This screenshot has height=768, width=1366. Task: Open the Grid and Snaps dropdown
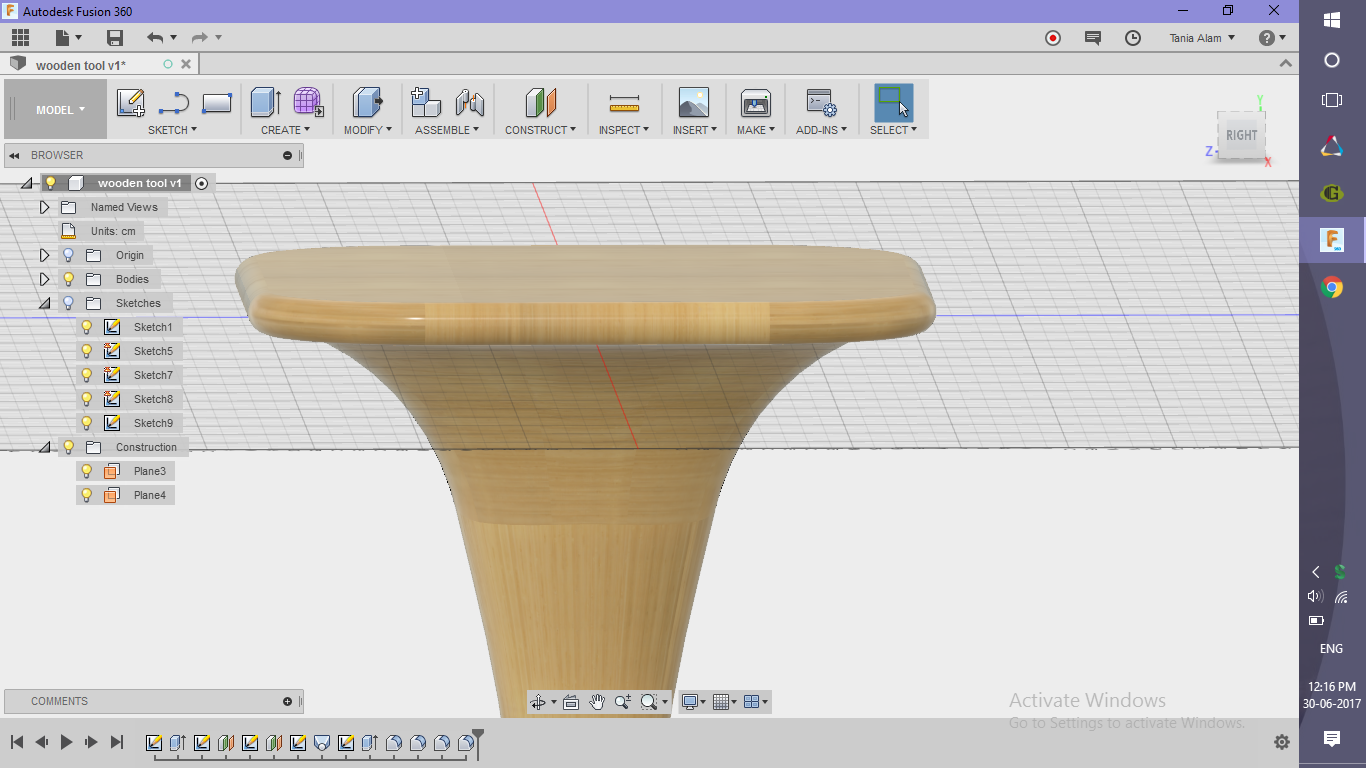click(x=725, y=702)
